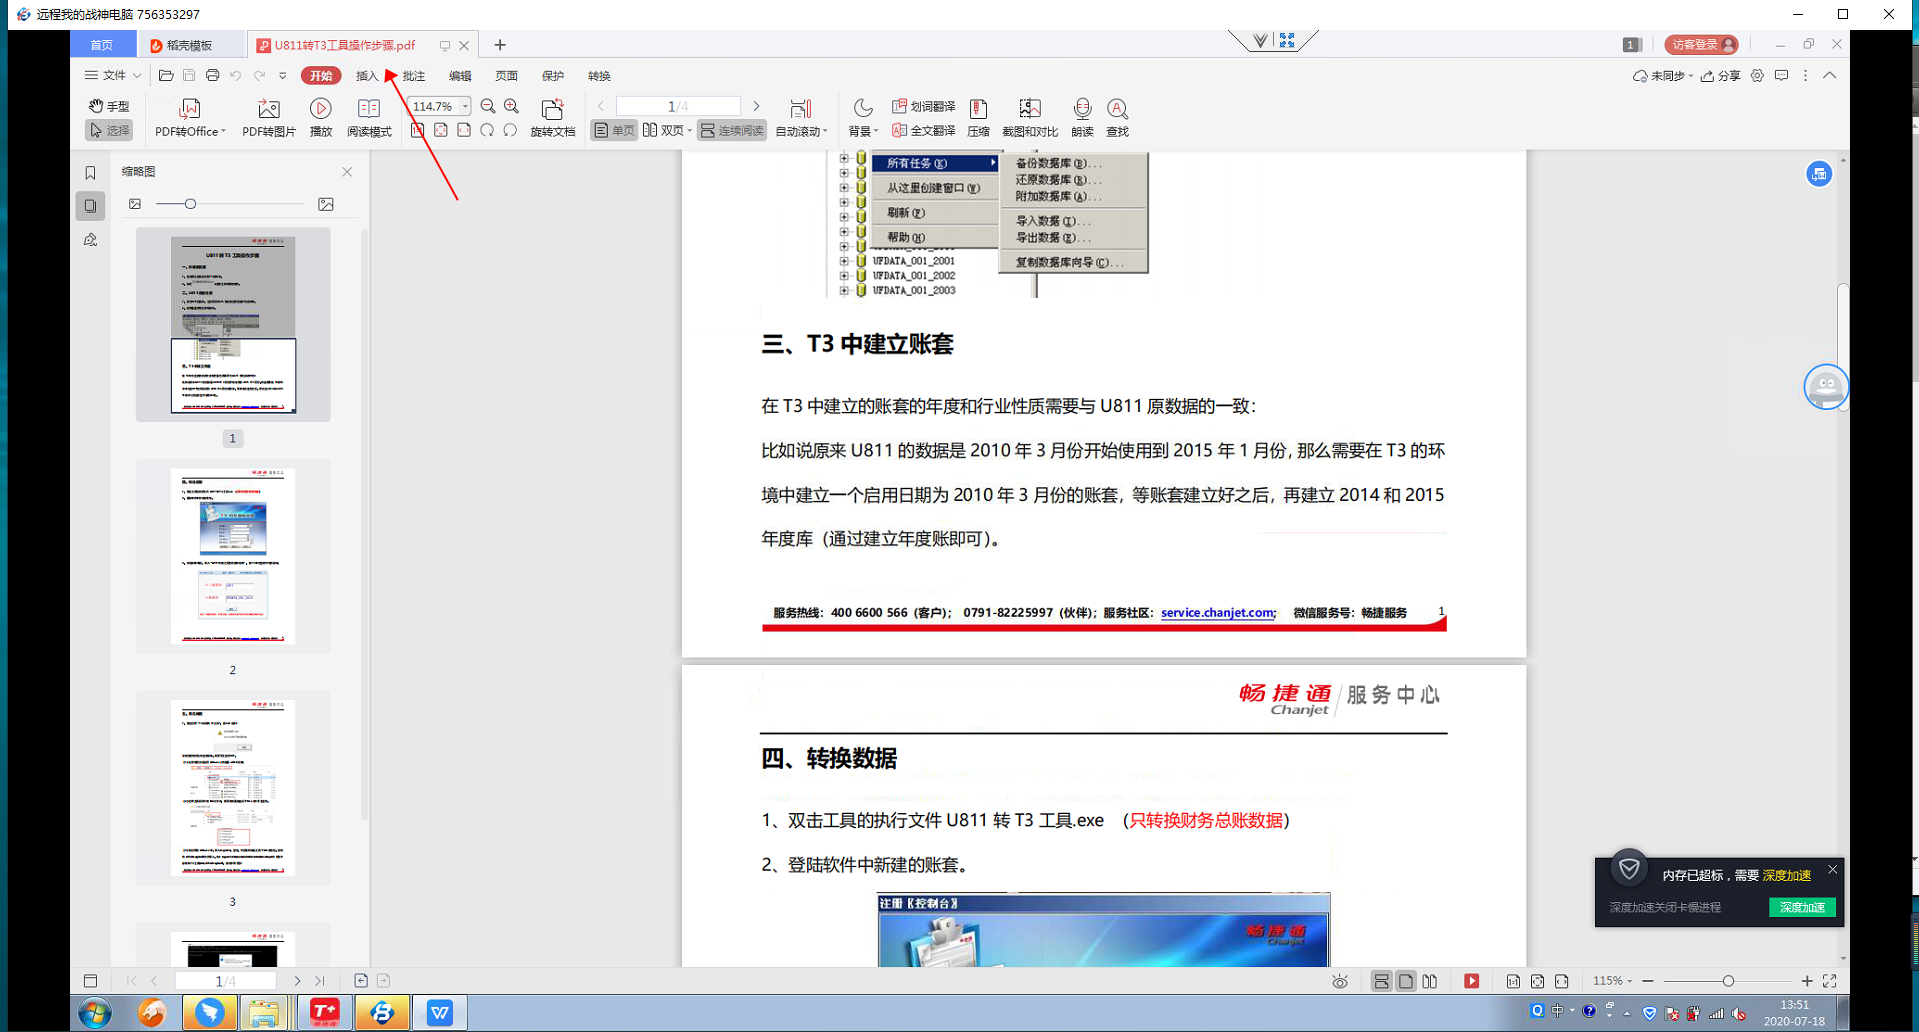Select page 1 thumbnail

point(233,324)
